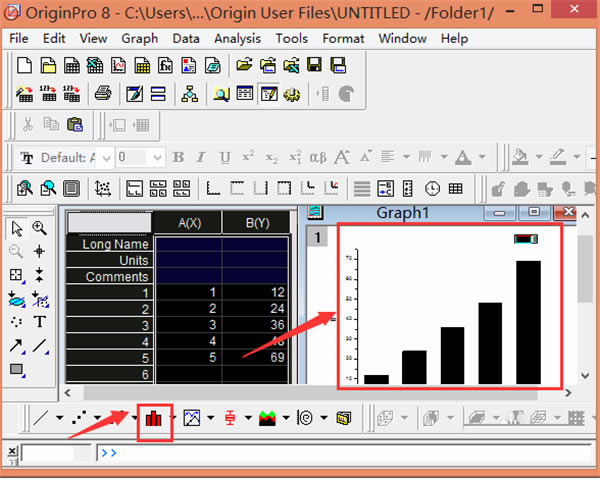
Task: Click the Paste clipboard icon
Action: 75,125
